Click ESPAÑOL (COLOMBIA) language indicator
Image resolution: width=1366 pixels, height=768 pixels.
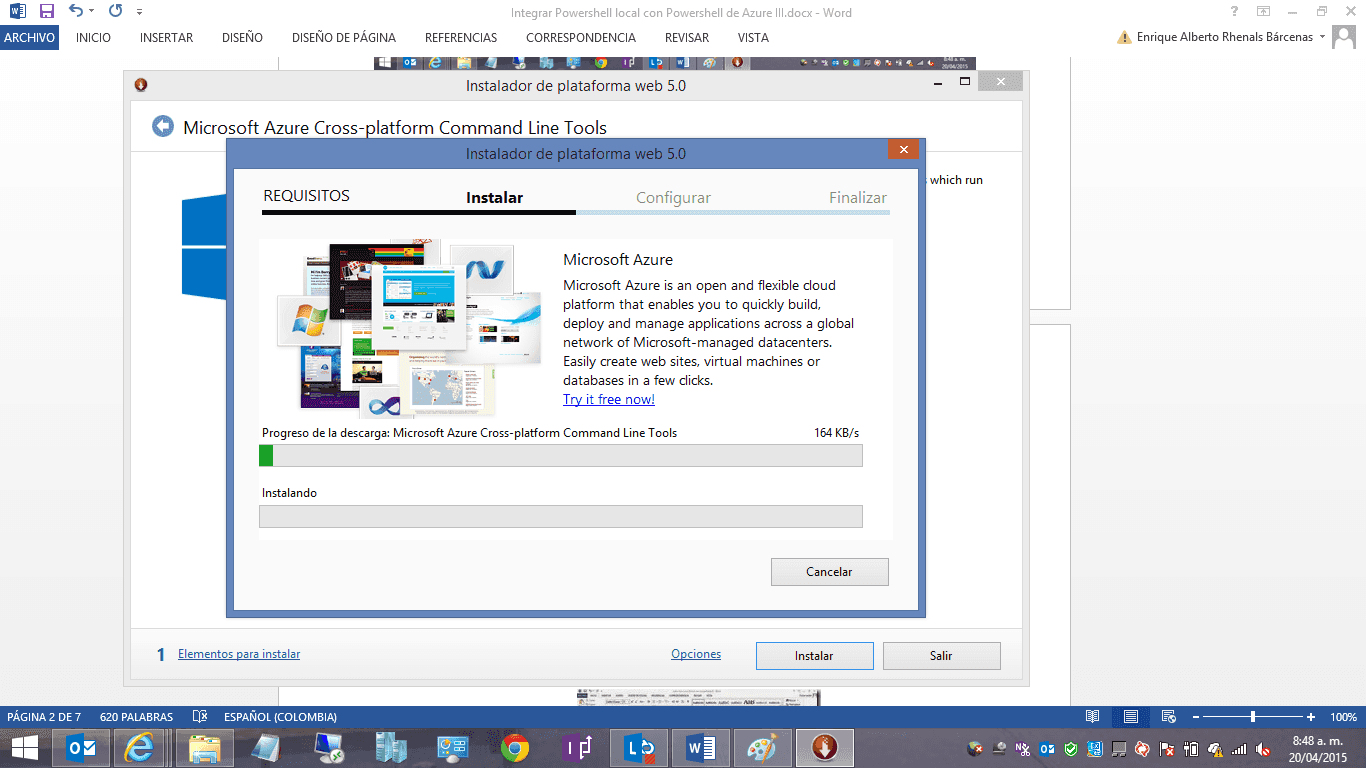(280, 717)
